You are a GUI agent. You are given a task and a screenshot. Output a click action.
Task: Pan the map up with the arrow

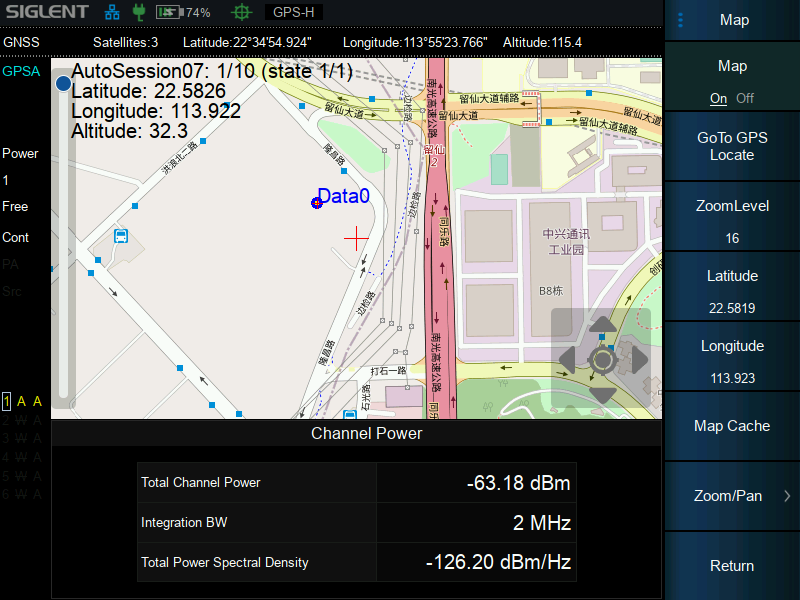(x=602, y=325)
